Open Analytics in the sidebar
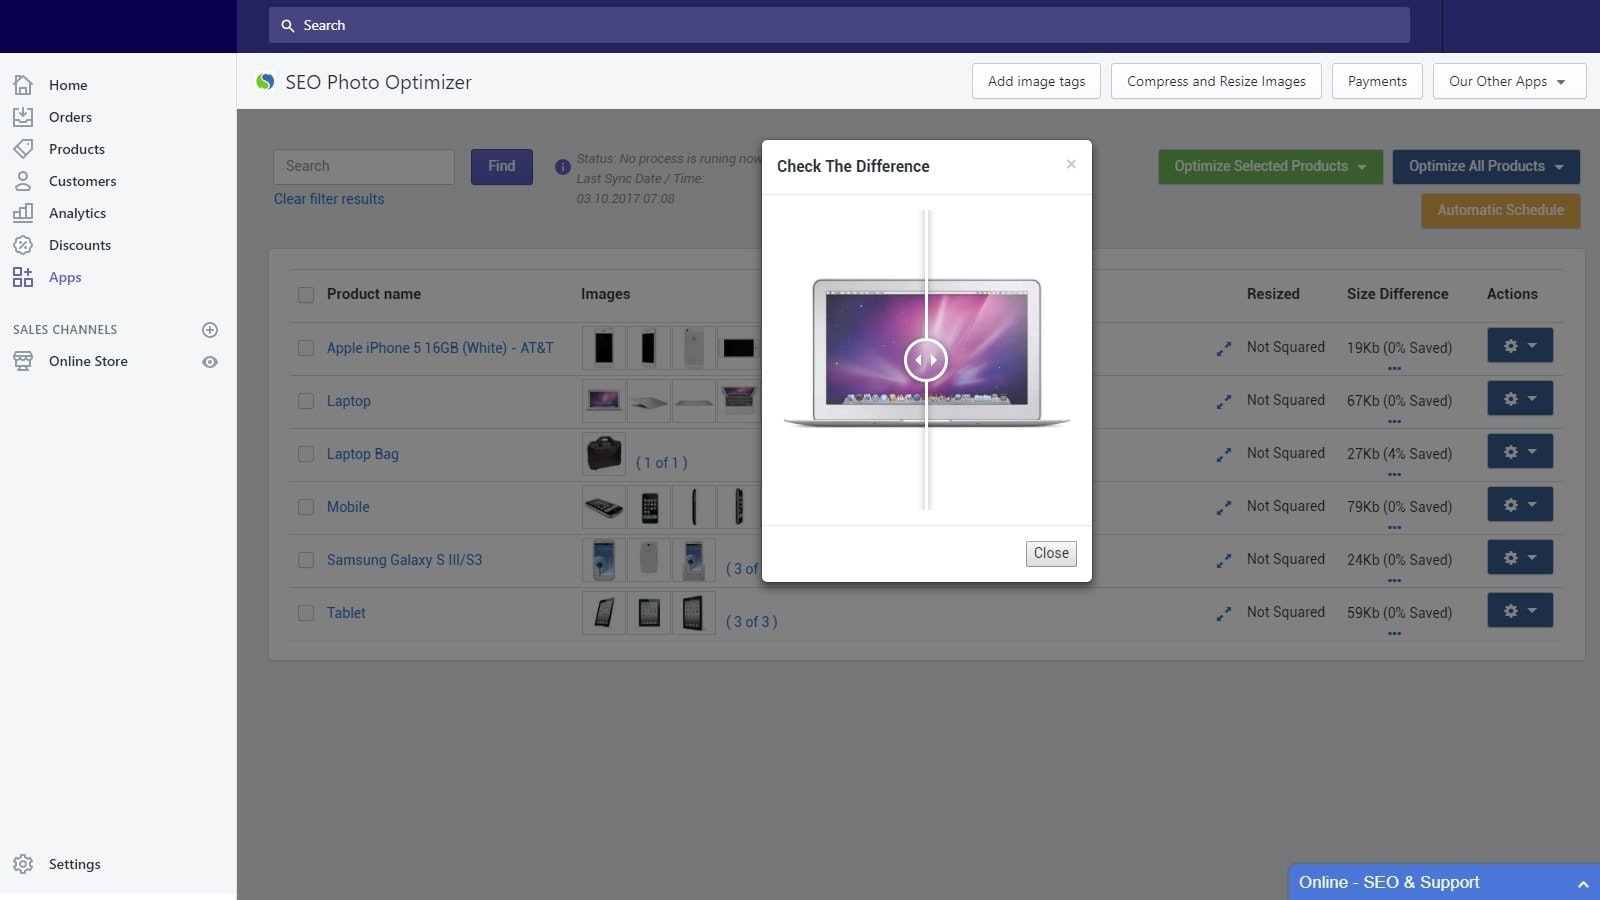Viewport: 1600px width, 900px height. (x=77, y=213)
